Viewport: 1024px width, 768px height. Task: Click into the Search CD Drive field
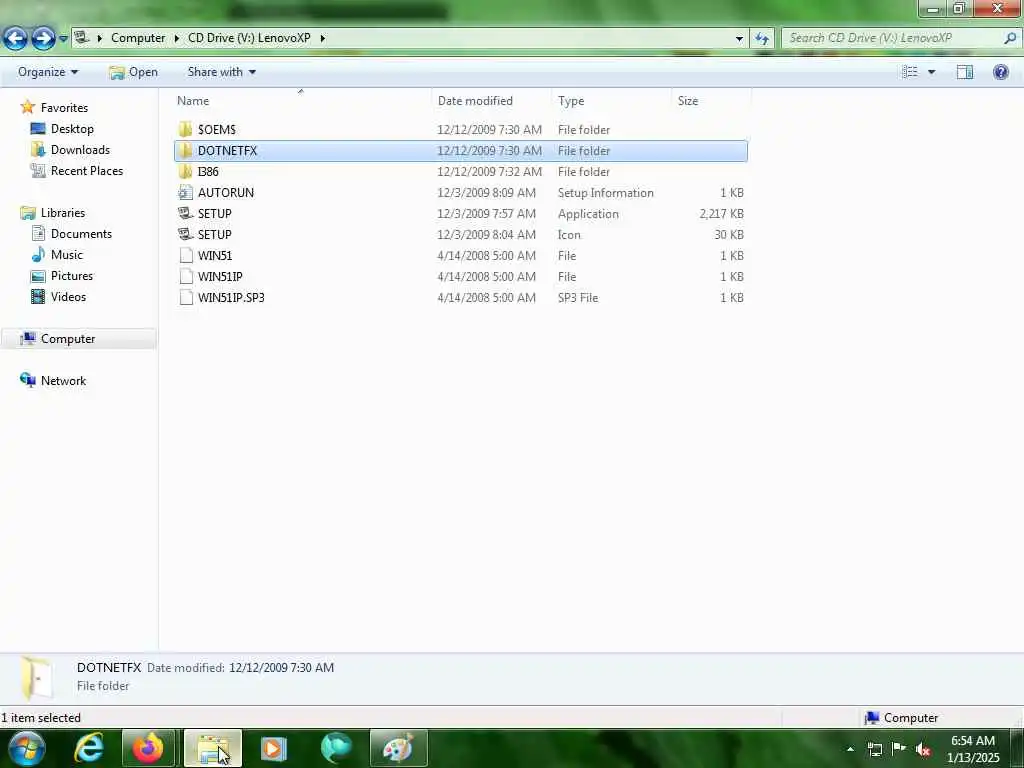(x=893, y=38)
